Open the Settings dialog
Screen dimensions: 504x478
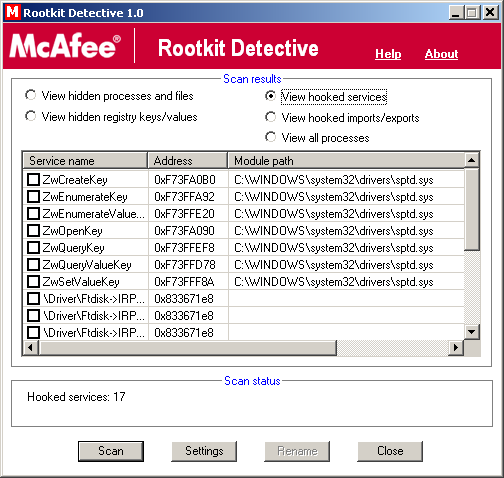[204, 451]
